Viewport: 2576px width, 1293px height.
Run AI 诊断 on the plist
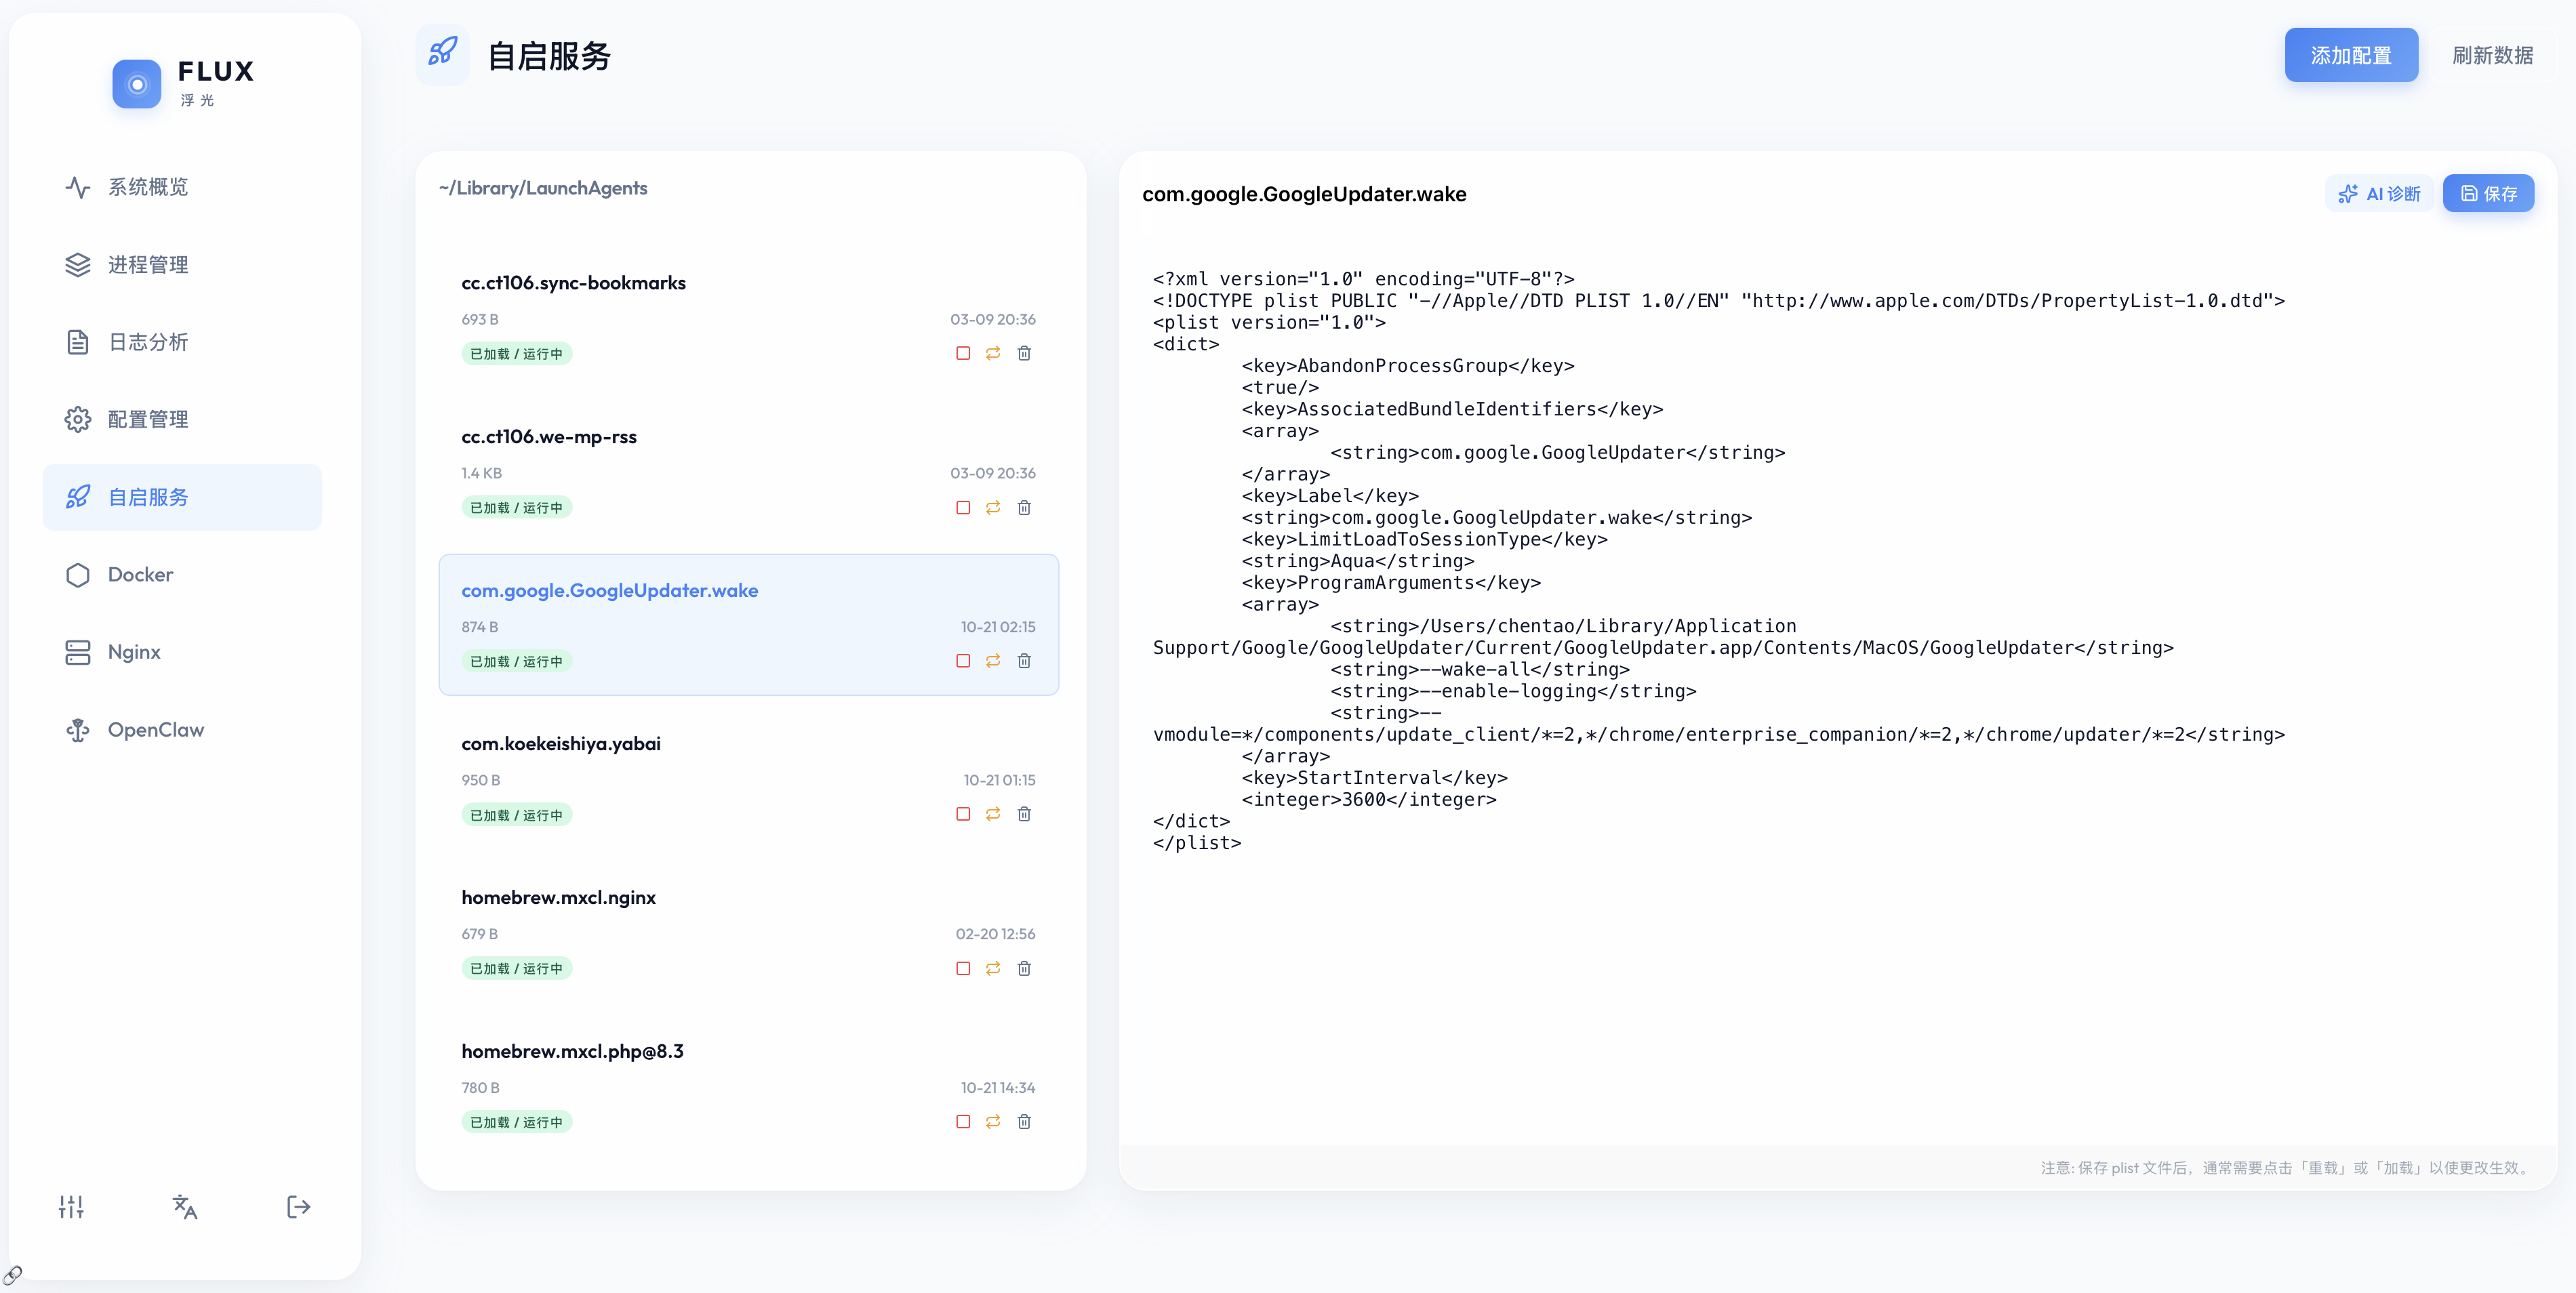(x=2380, y=193)
